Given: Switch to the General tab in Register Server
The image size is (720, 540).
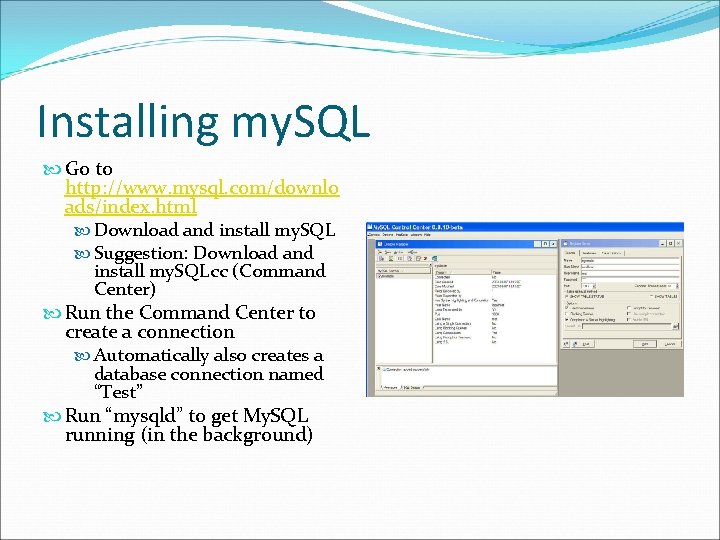Looking at the screenshot, I should pyautogui.click(x=570, y=253).
